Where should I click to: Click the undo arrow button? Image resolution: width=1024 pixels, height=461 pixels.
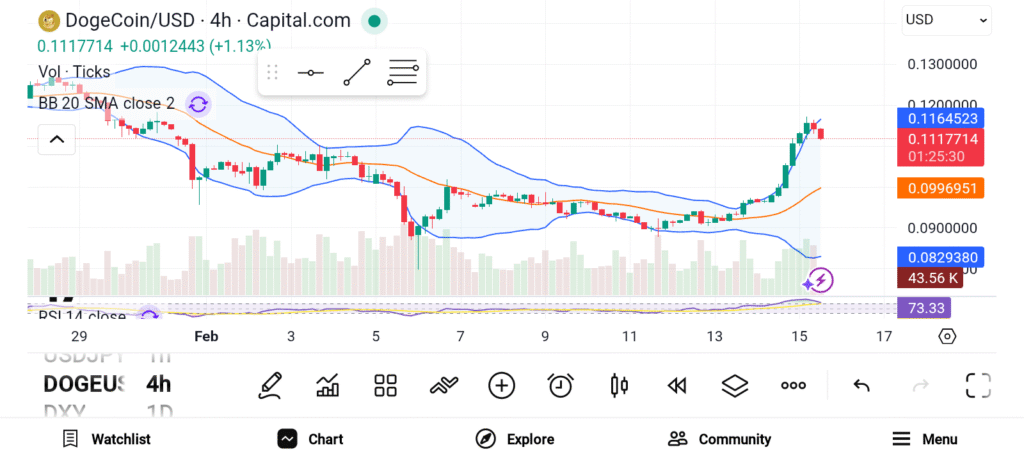[x=861, y=385]
